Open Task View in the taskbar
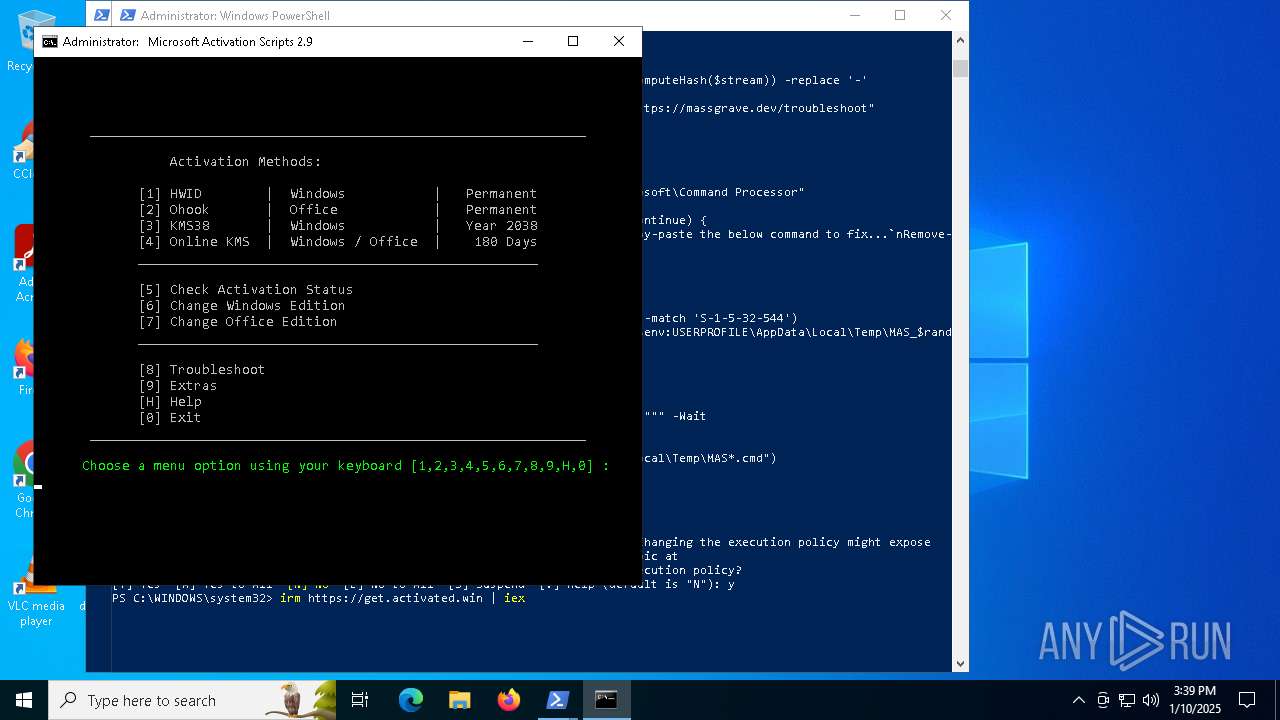The height and width of the screenshot is (720, 1280). click(x=360, y=700)
